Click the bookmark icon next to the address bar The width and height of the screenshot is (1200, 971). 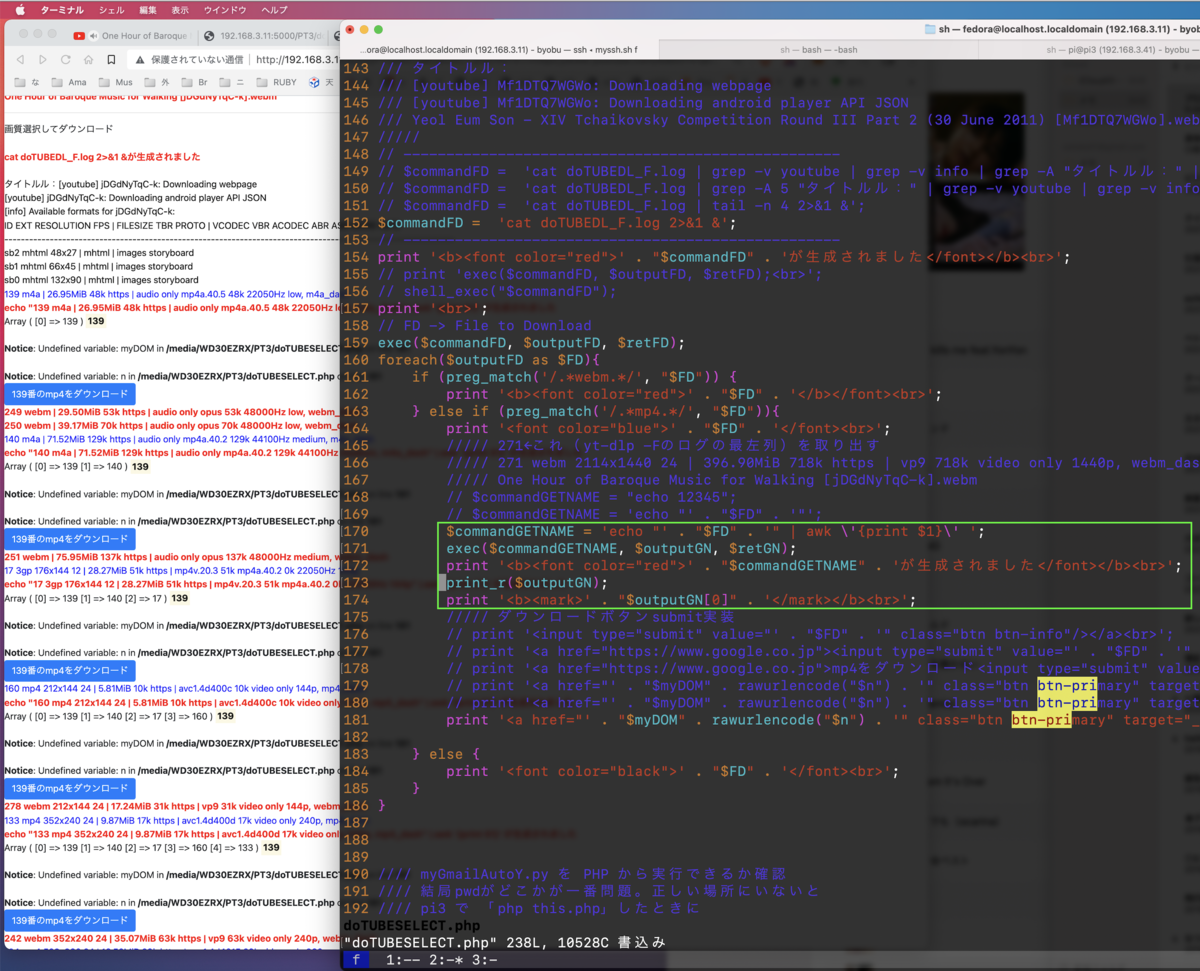[111, 59]
